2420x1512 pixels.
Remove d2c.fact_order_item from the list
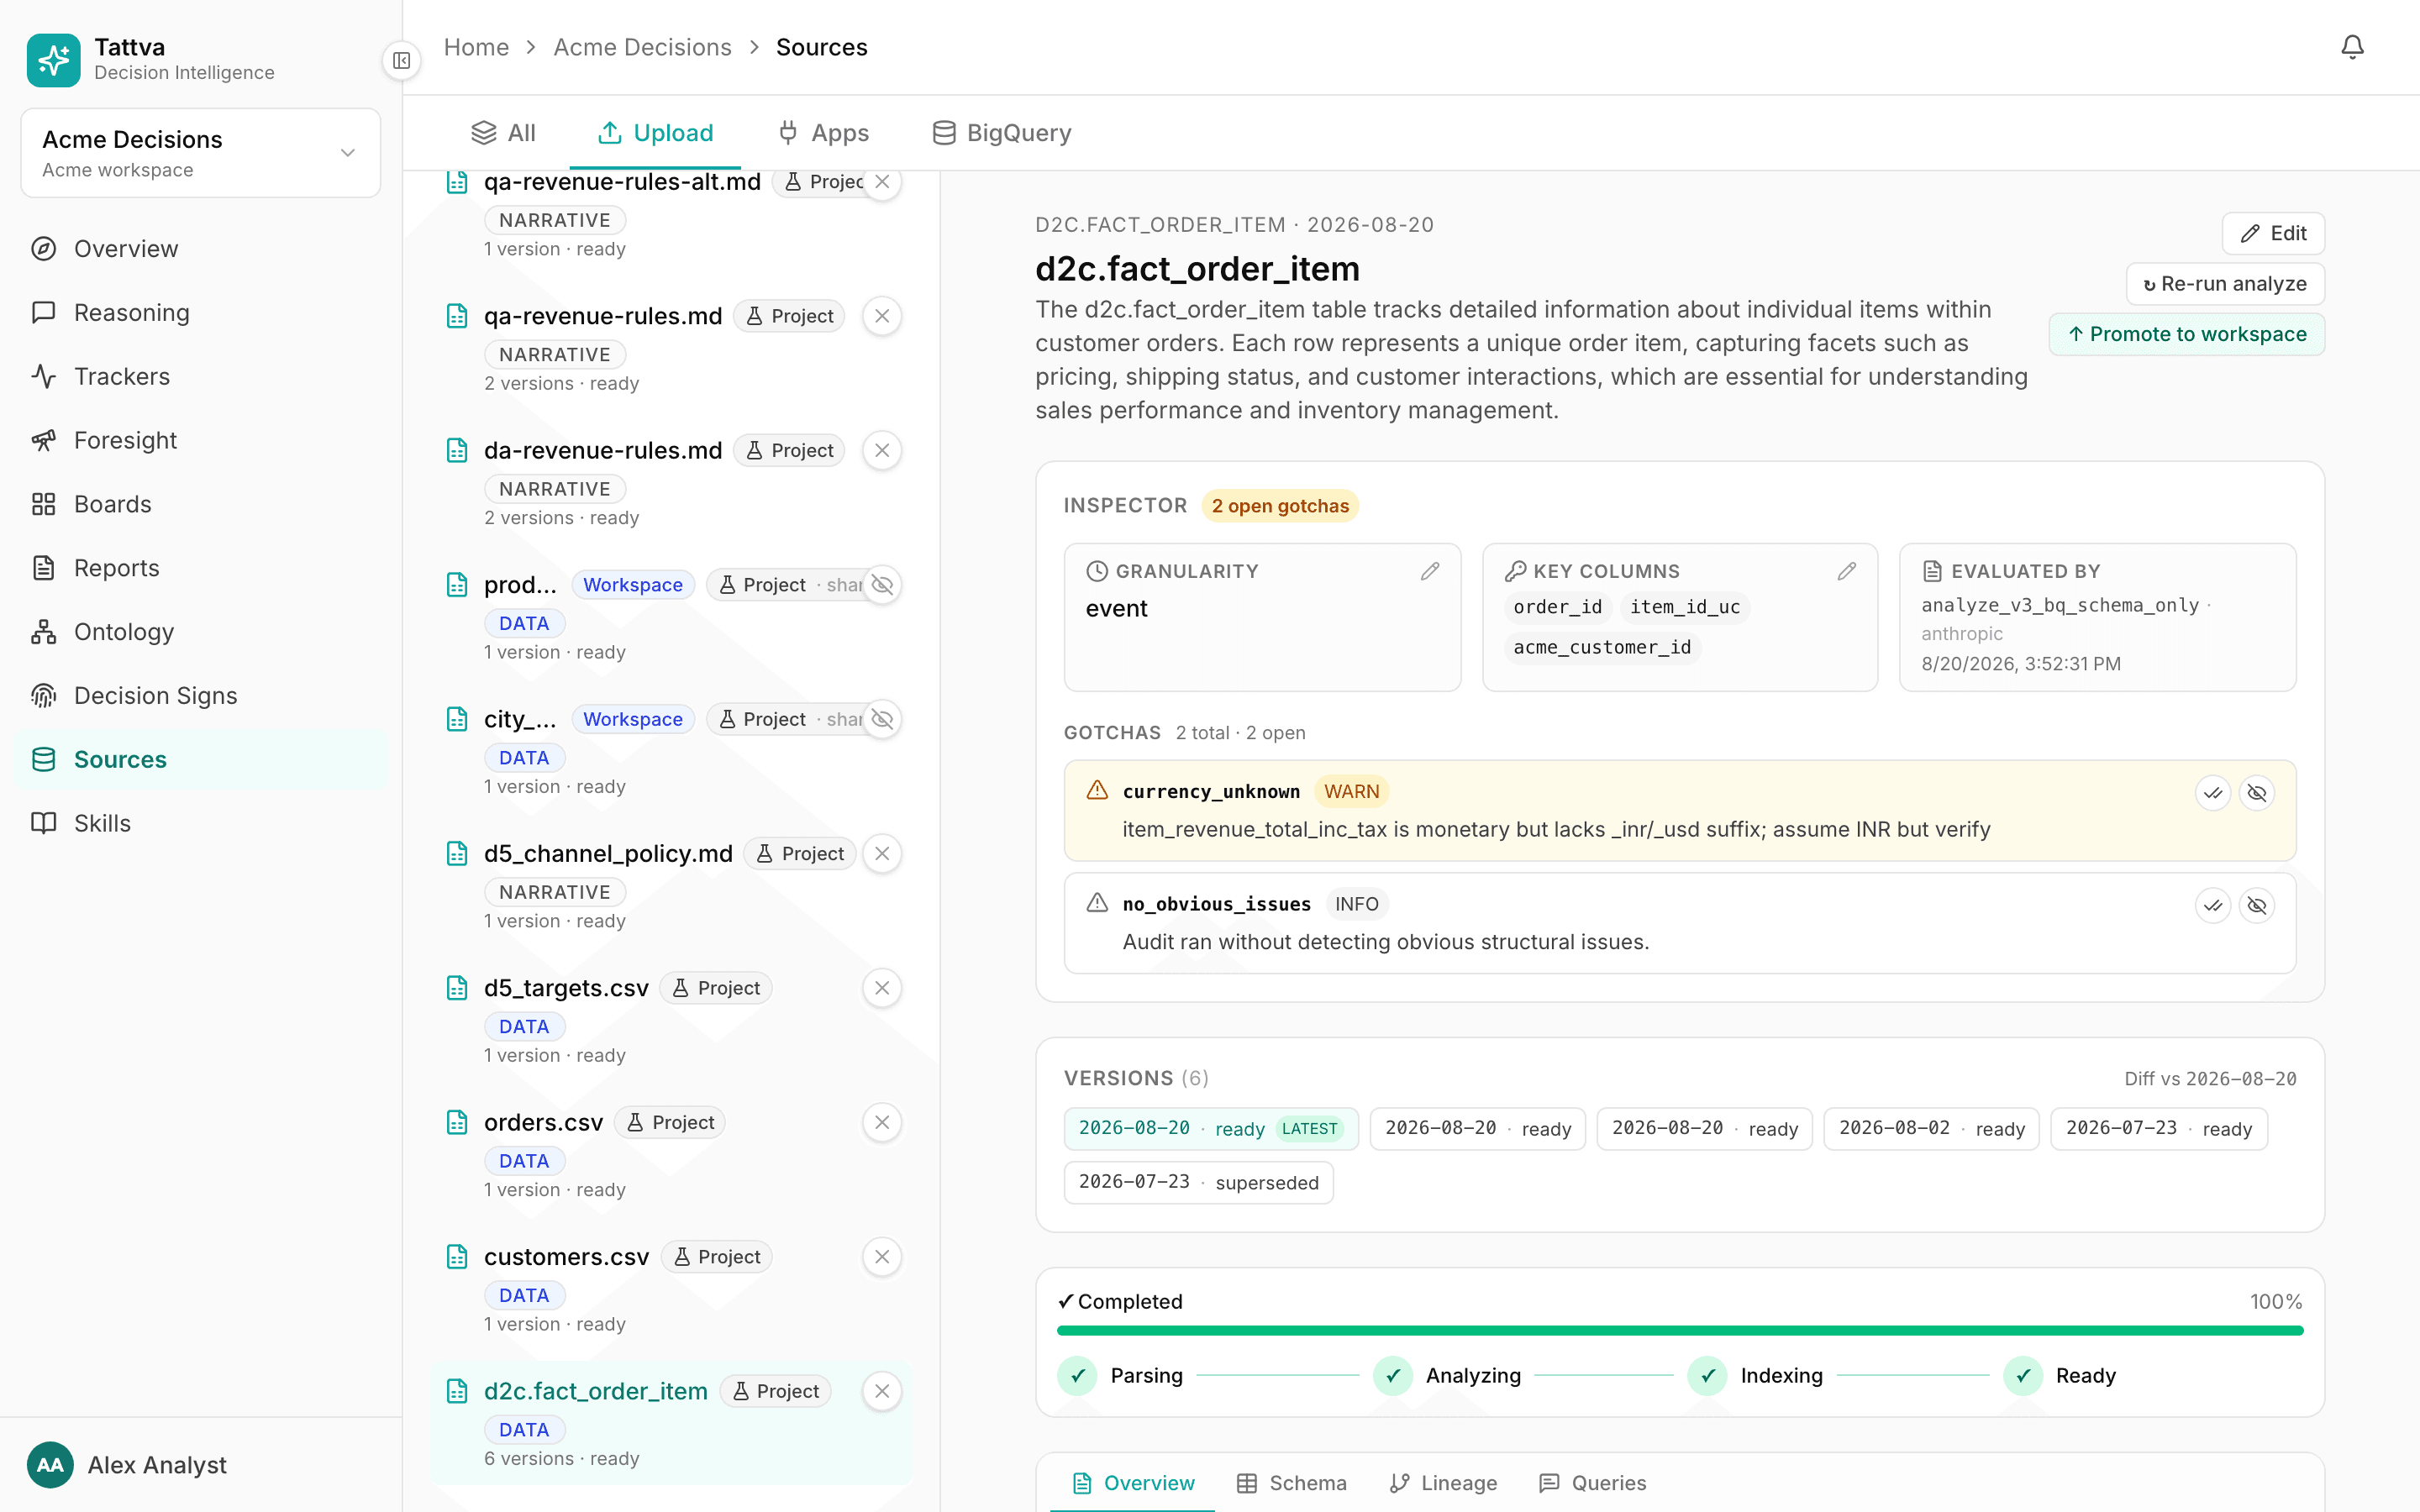point(882,1391)
